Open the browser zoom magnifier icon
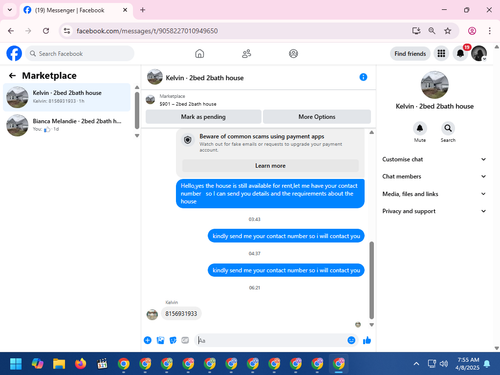This screenshot has width=500, height=375. click(x=432, y=31)
